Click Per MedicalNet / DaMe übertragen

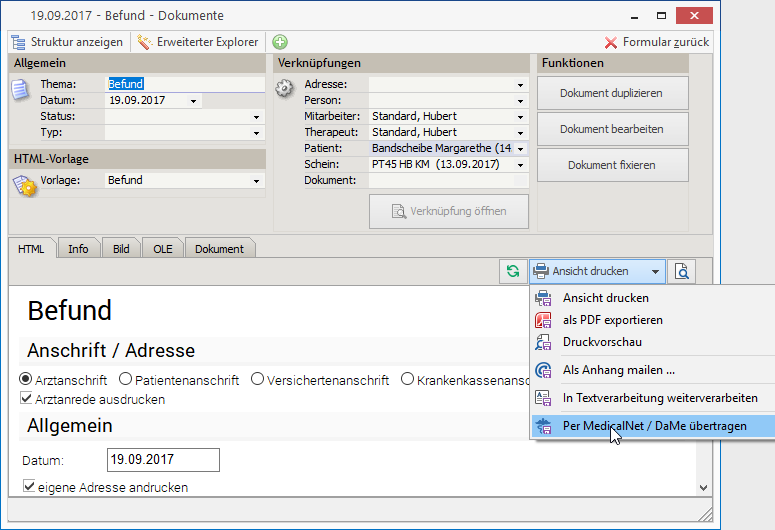tap(654, 426)
